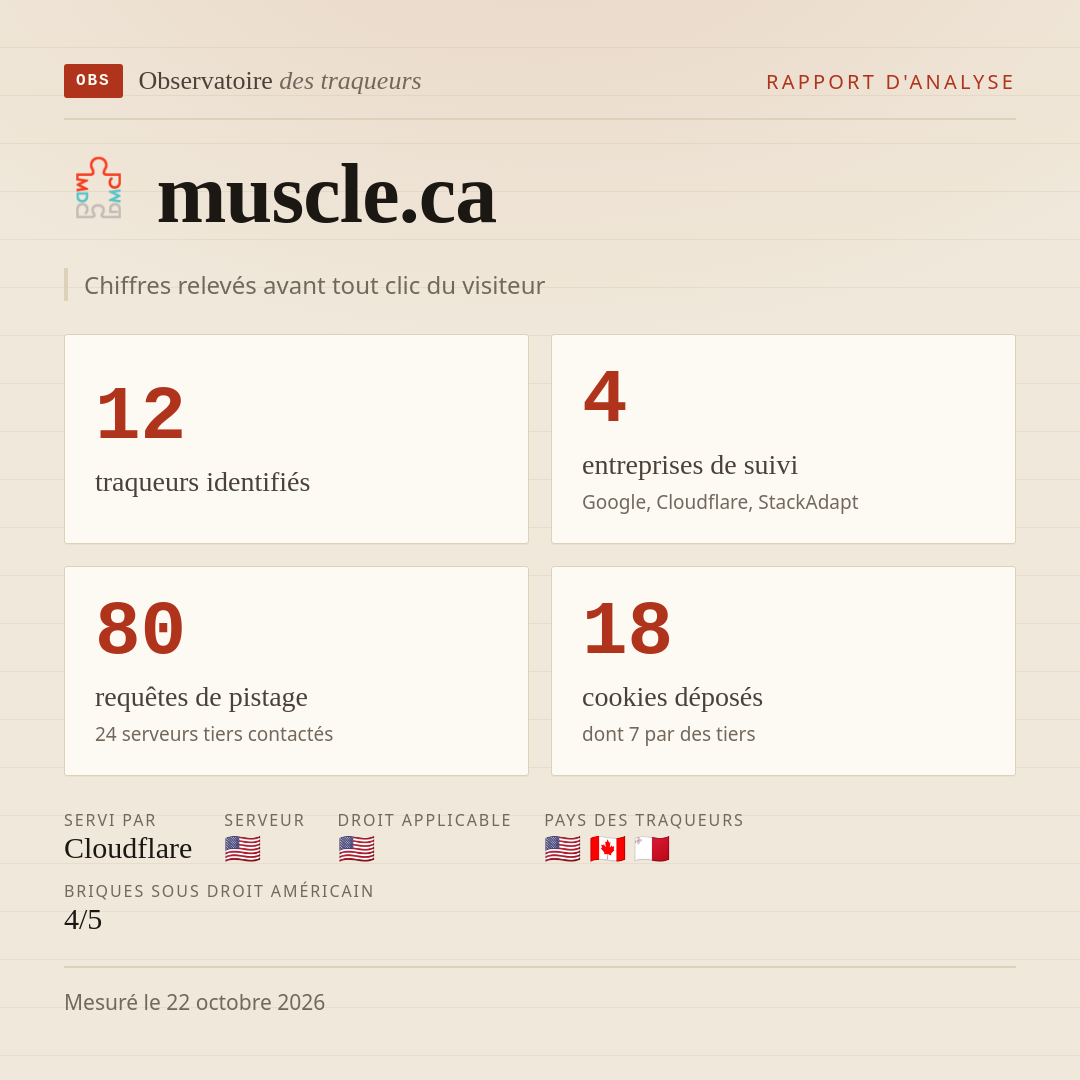Click 24 serveurs tiers contactés text
Screen dimensions: 1080x1080
(x=214, y=734)
